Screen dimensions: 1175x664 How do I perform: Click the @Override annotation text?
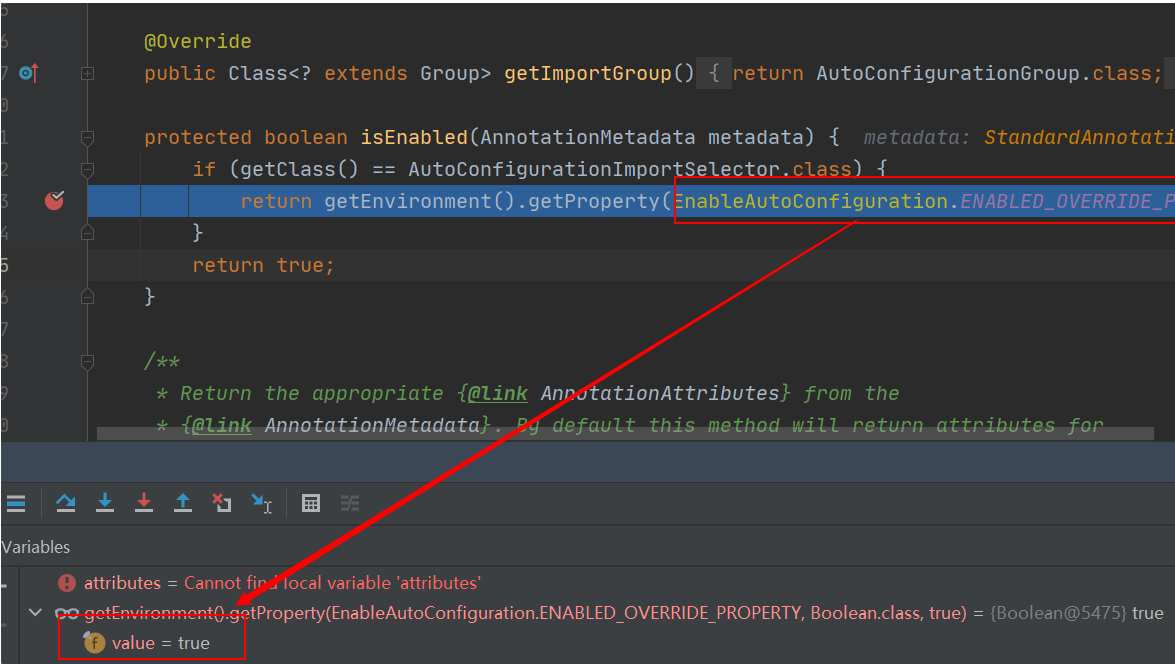(198, 41)
